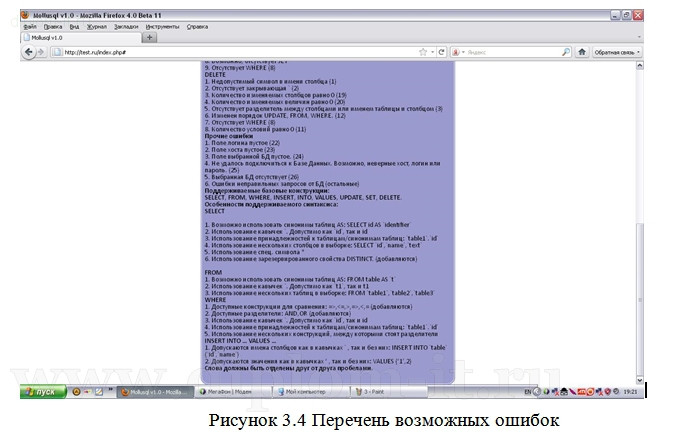Switch to the Mollusql Mozilla taskbar button
Screen dimensions: 677x438
click(155, 392)
